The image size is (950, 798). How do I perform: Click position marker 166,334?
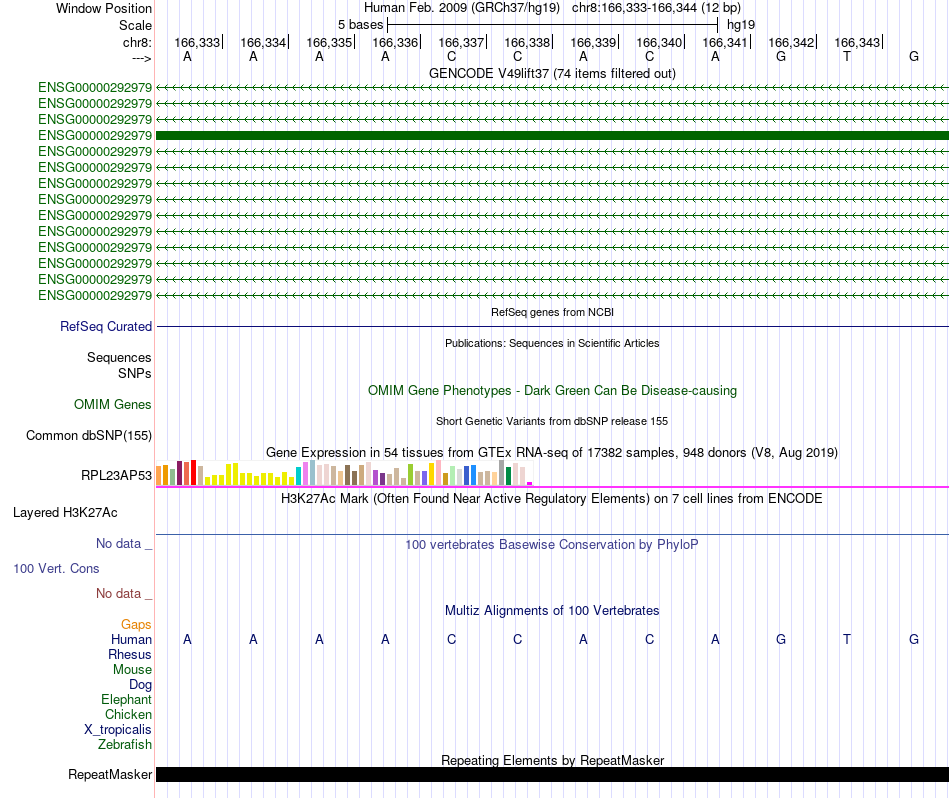click(x=264, y=42)
